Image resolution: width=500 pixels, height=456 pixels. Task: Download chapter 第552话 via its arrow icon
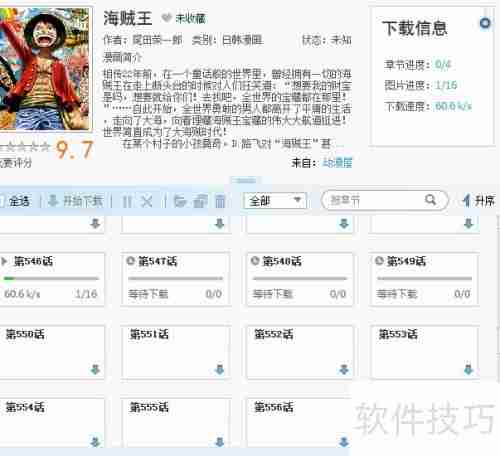344,369
